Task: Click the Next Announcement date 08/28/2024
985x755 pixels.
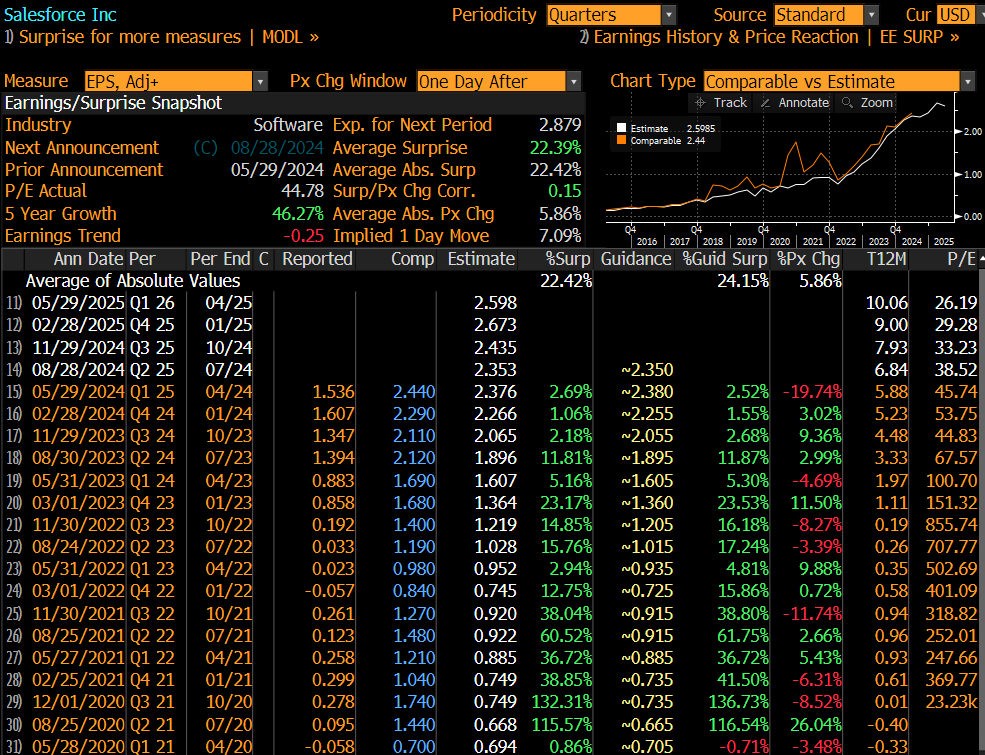Action: coord(277,148)
